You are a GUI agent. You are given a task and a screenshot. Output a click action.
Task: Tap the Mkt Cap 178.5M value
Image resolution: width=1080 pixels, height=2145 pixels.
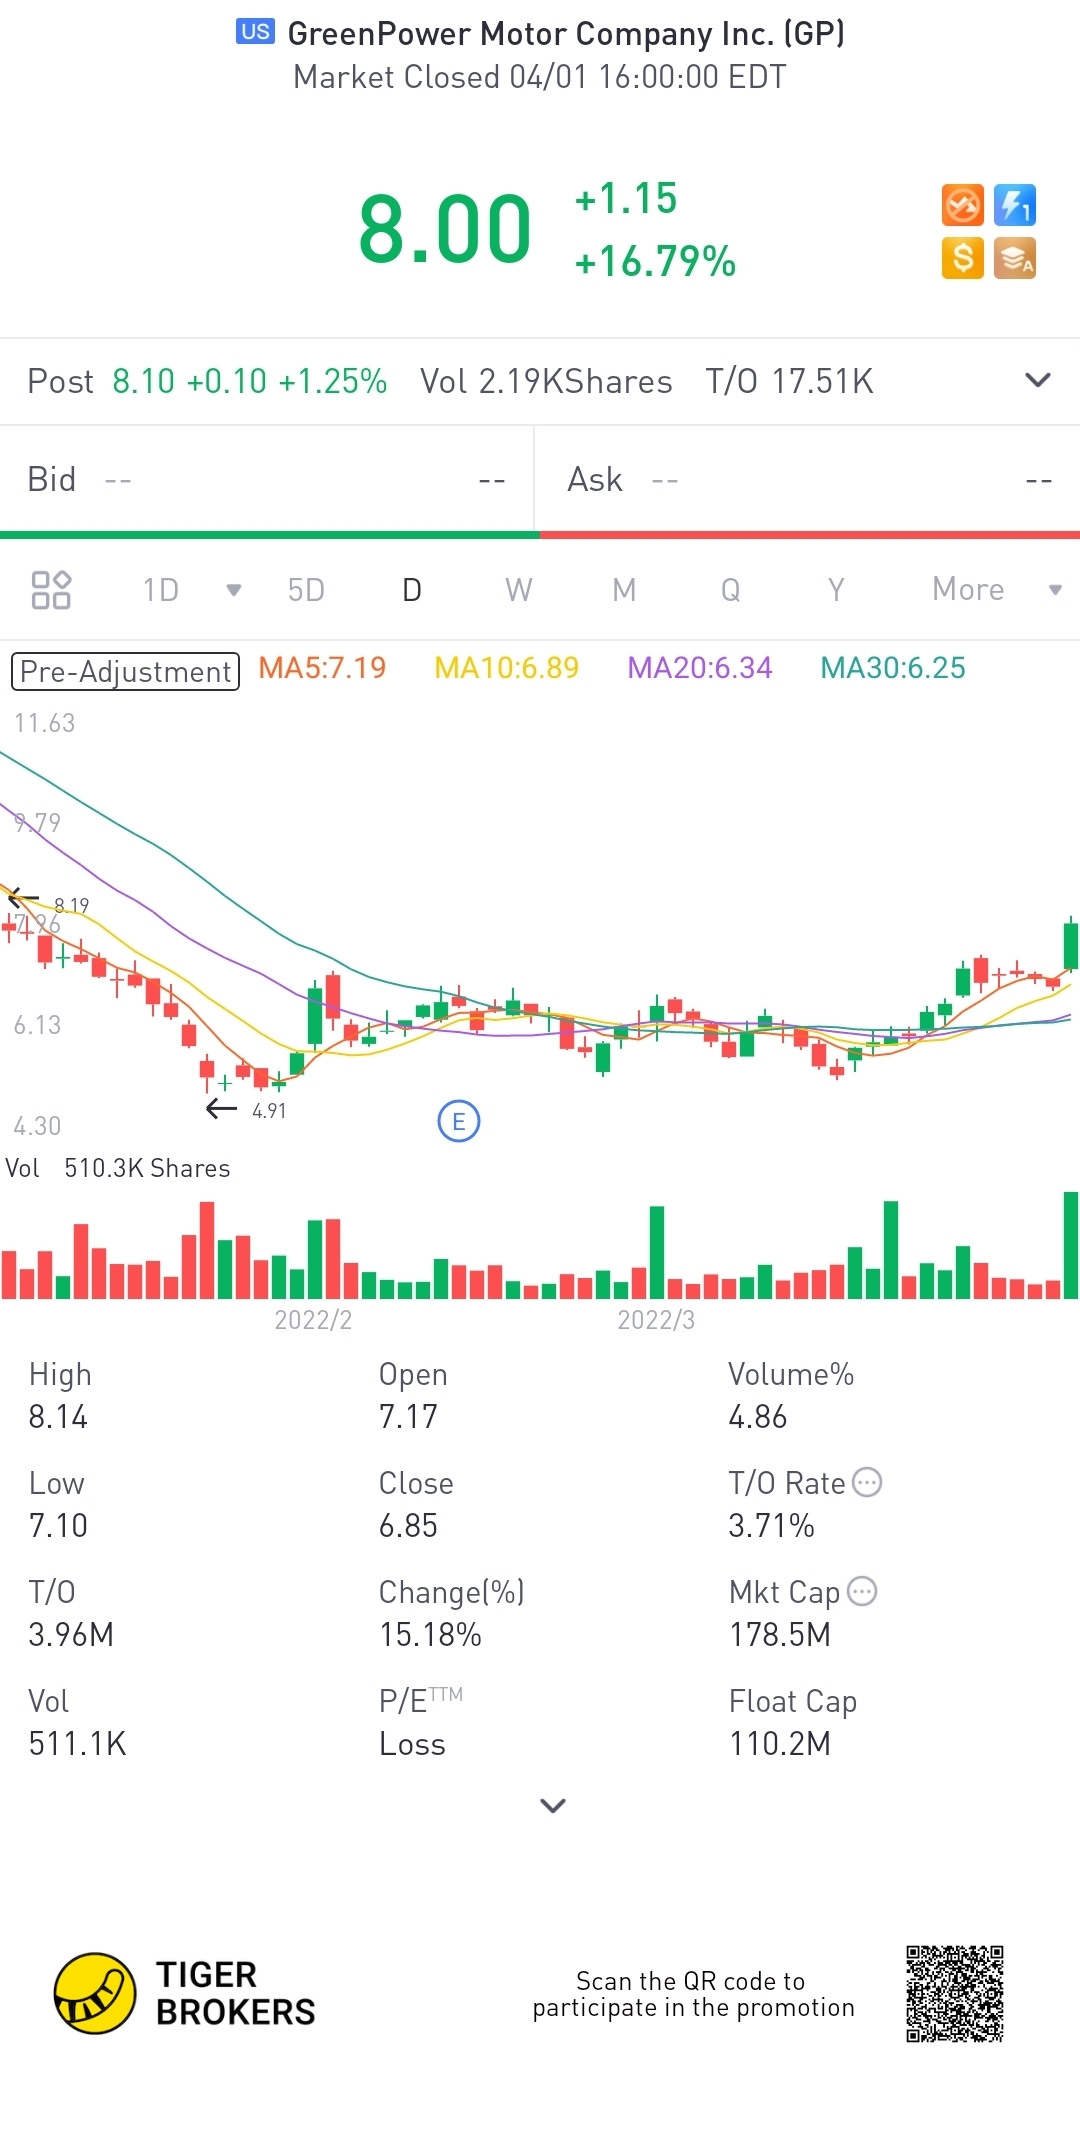click(x=780, y=1635)
